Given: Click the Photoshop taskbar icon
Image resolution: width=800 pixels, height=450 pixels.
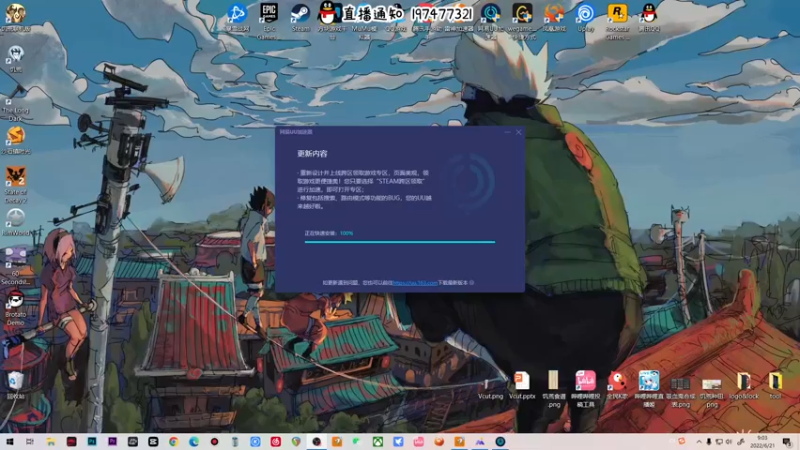Looking at the screenshot, I should pos(92,441).
